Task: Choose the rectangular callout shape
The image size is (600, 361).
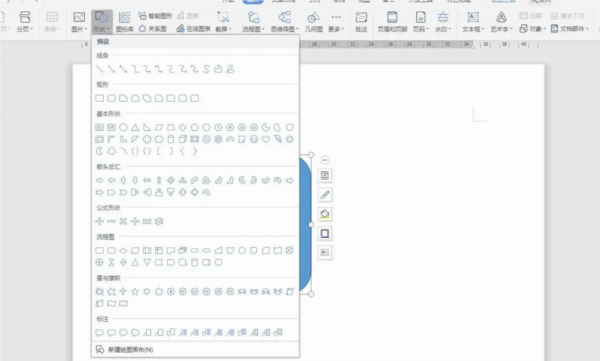Action: point(99,333)
